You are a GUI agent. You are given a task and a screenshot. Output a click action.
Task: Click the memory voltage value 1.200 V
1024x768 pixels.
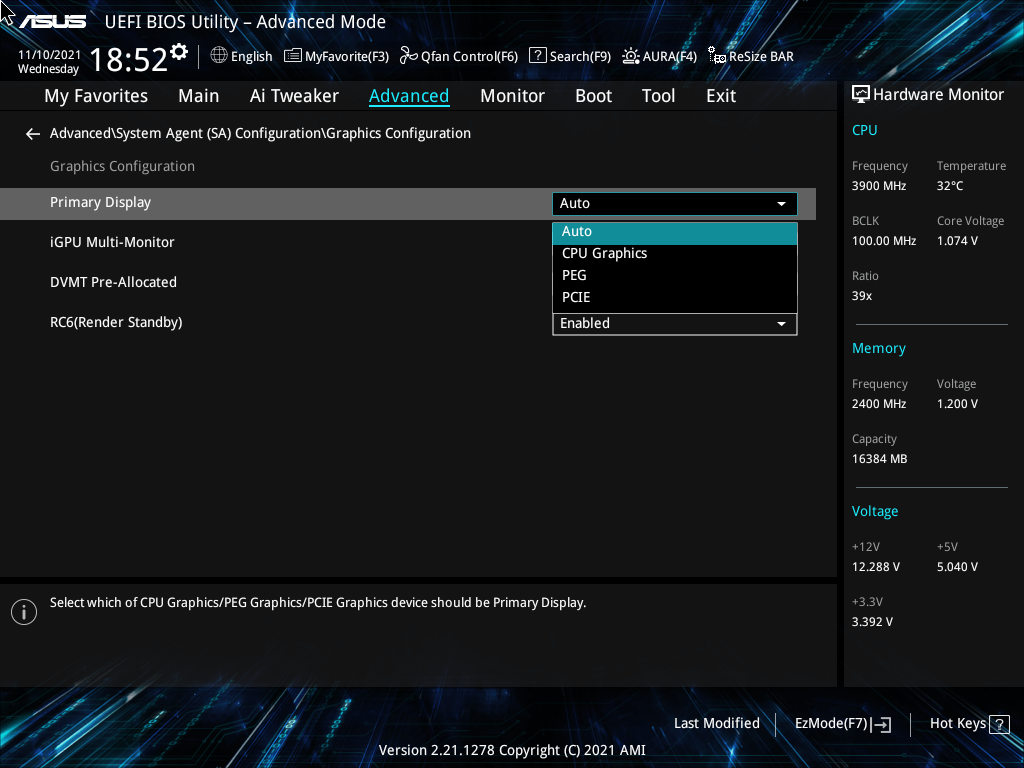coord(957,404)
